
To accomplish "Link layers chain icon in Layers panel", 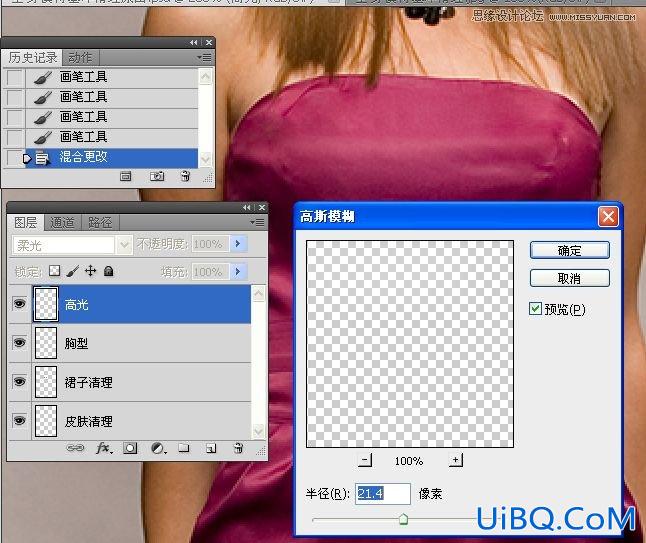I will coord(75,448).
